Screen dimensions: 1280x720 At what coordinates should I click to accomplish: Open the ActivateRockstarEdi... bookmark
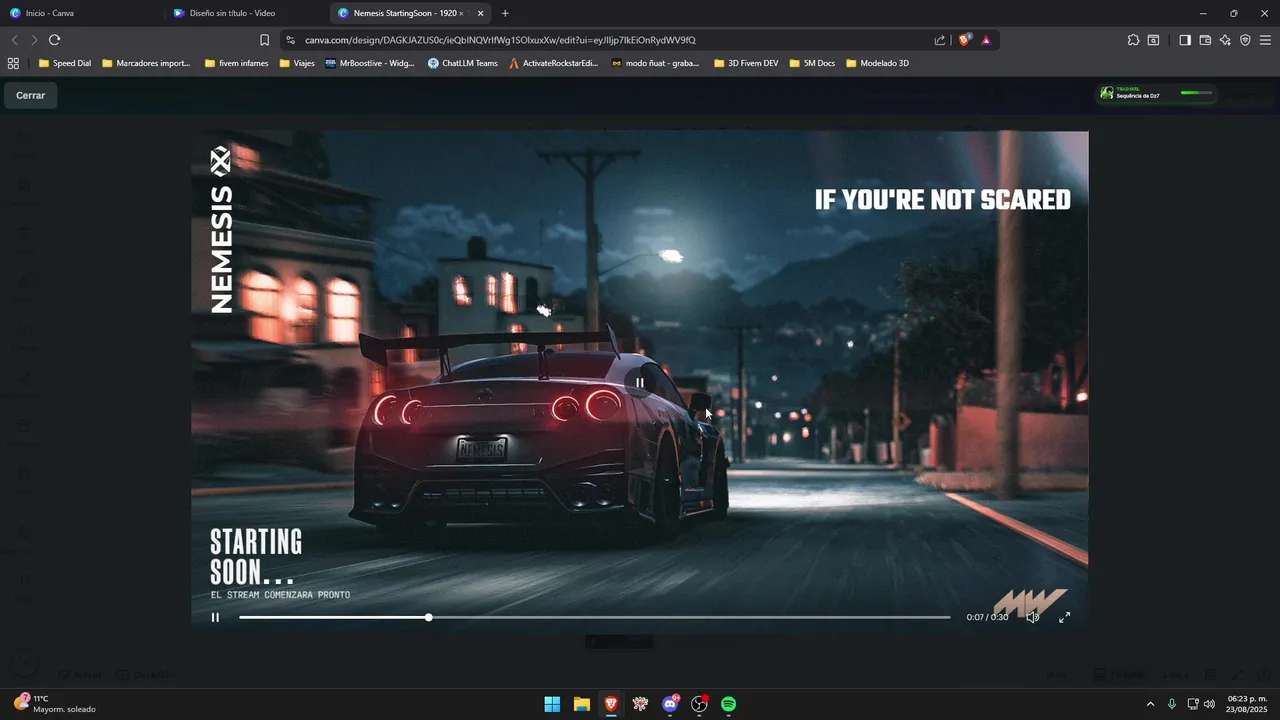[553, 63]
